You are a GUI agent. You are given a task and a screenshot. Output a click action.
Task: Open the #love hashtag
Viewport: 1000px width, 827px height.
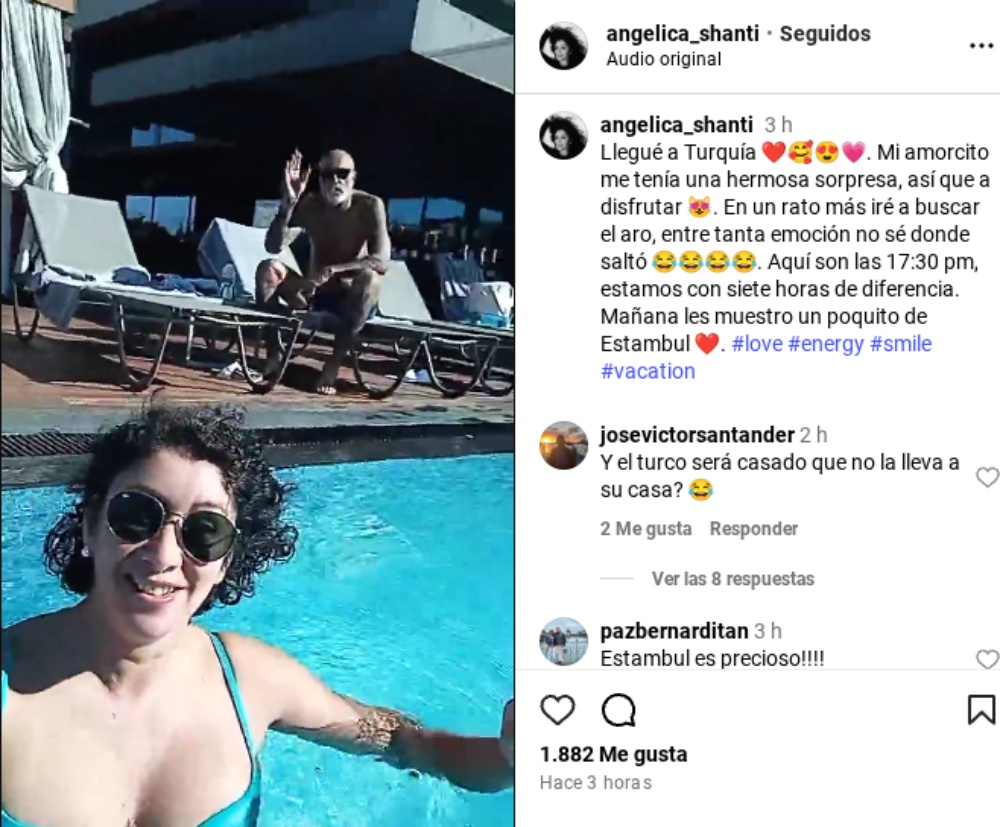pyautogui.click(x=757, y=344)
